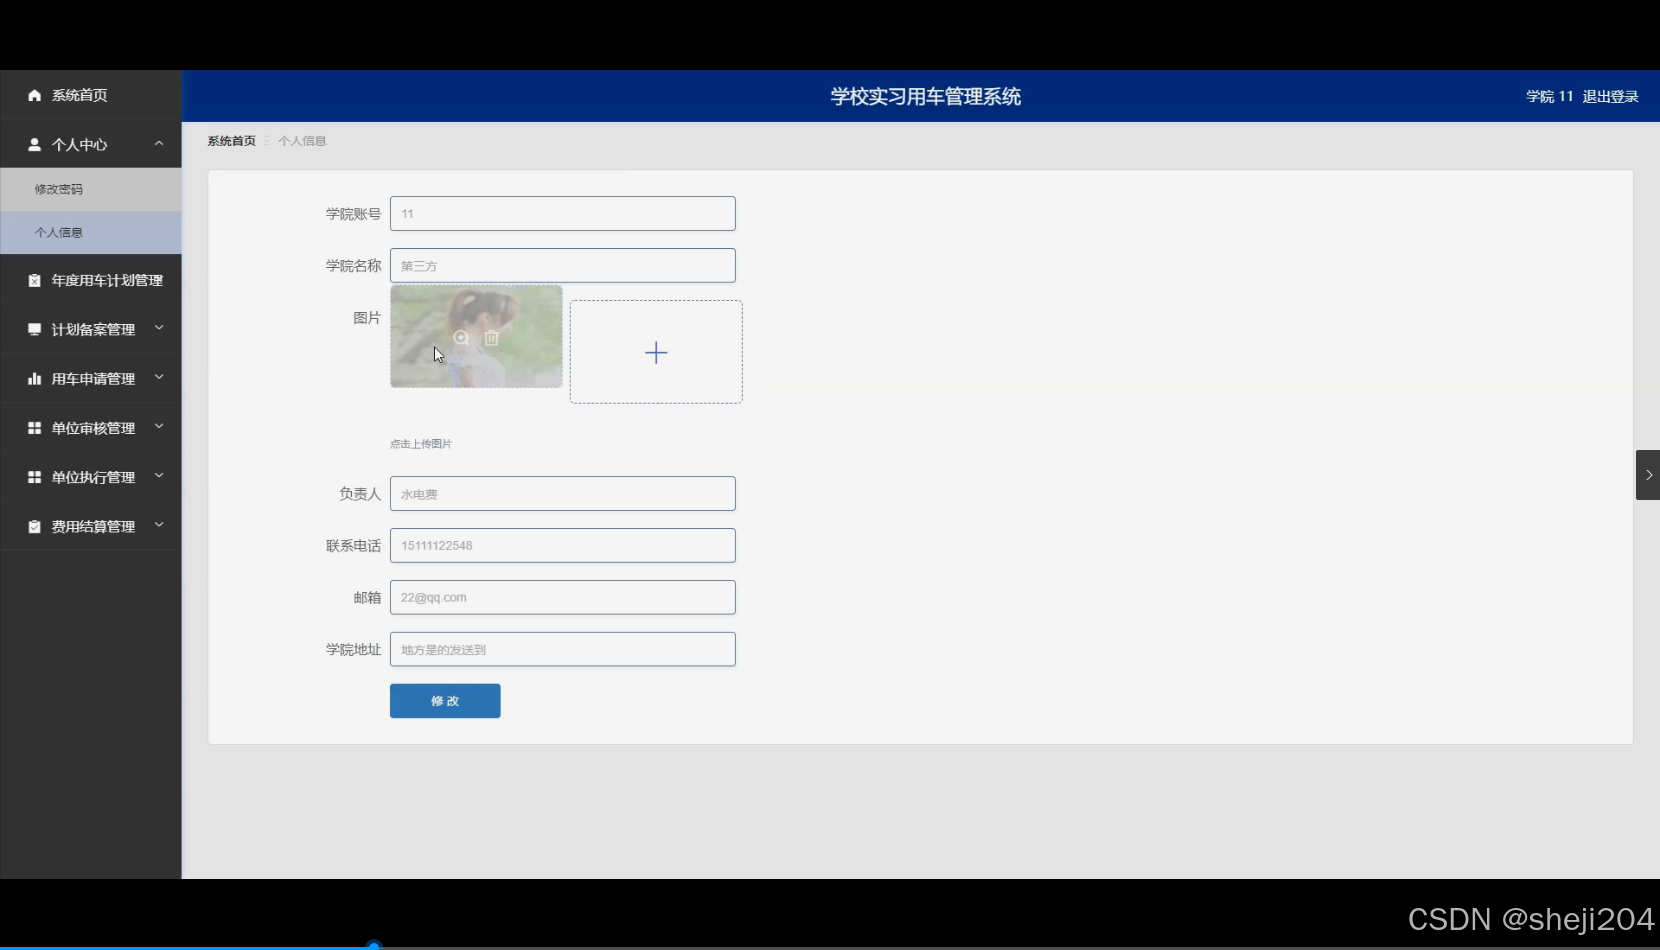Select the person icon of 个人中心
Screen dimensions: 1660x950
(x=33, y=144)
